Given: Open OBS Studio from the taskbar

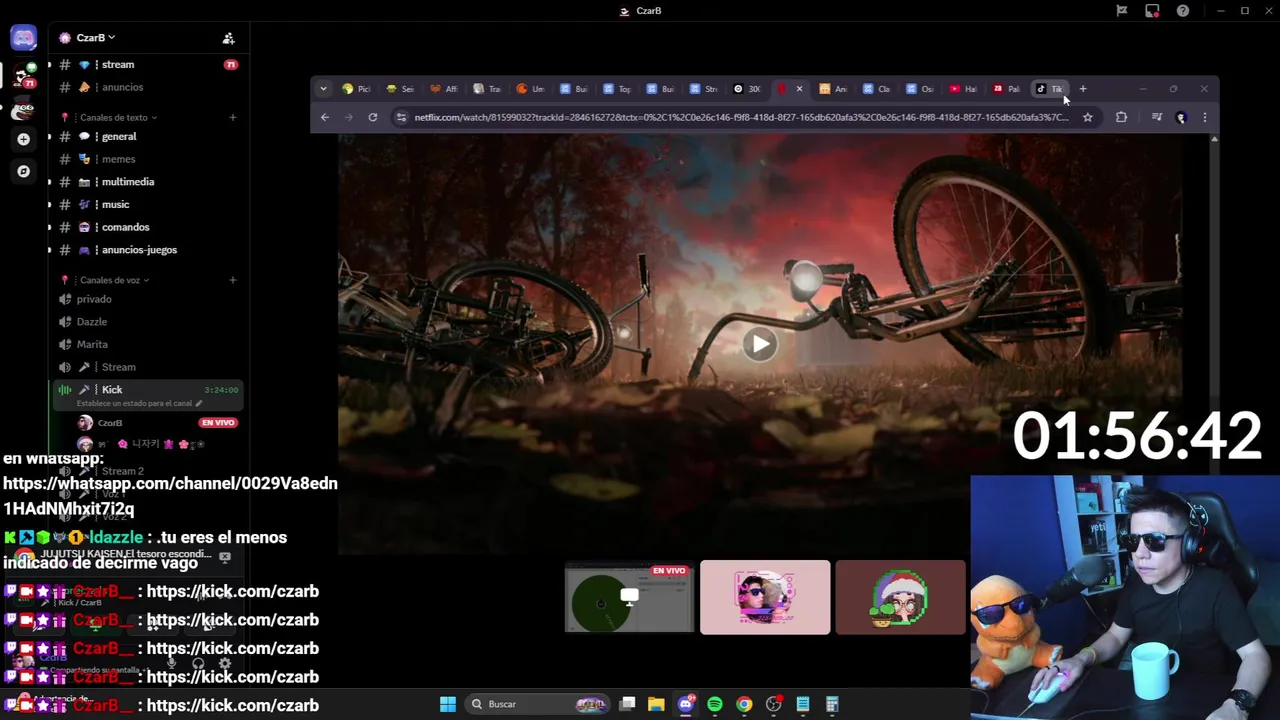Looking at the screenshot, I should coord(773,704).
